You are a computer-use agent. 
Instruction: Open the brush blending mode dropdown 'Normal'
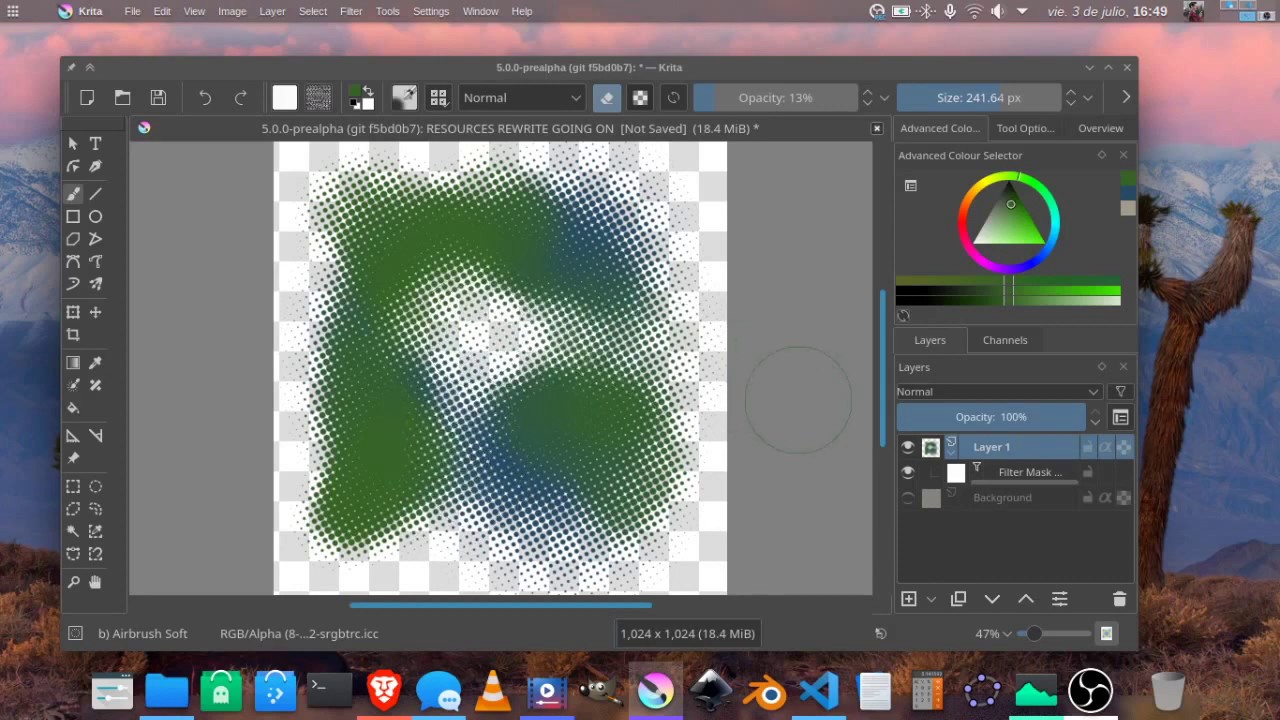tap(521, 98)
